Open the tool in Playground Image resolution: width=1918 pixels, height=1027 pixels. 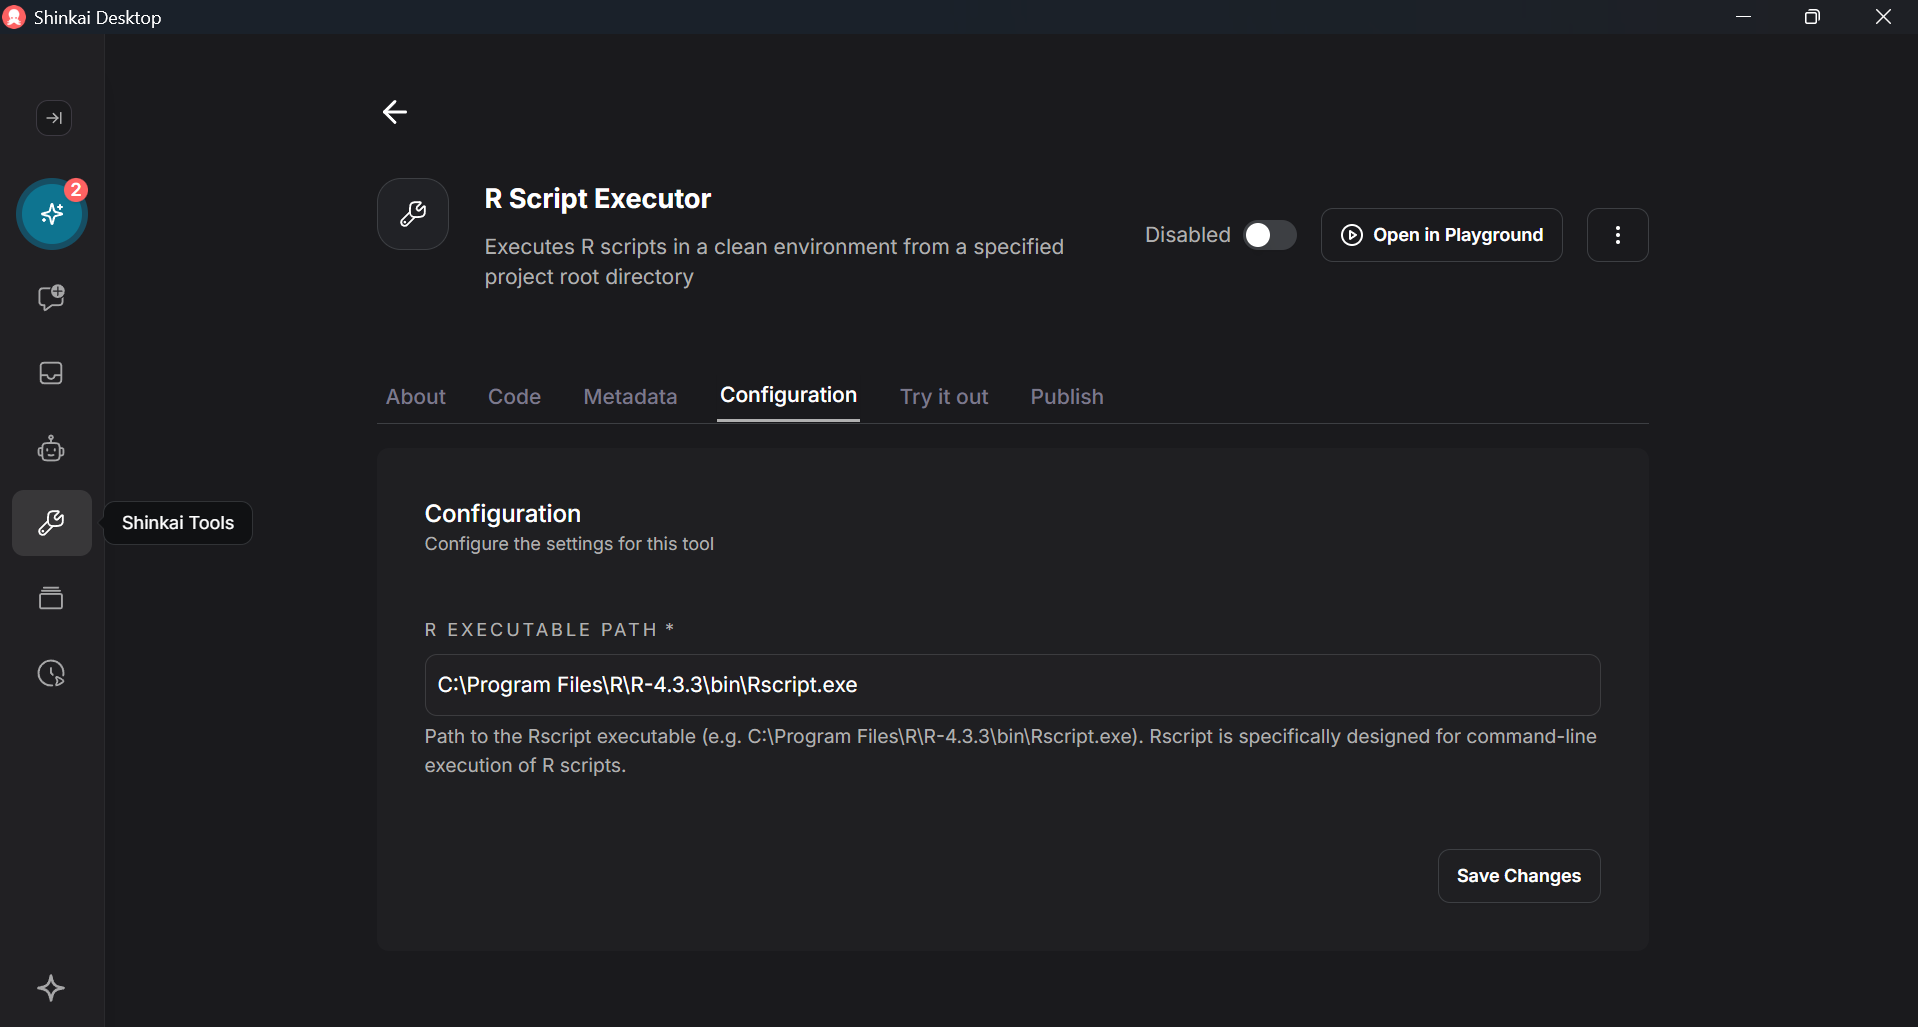[x=1441, y=235]
